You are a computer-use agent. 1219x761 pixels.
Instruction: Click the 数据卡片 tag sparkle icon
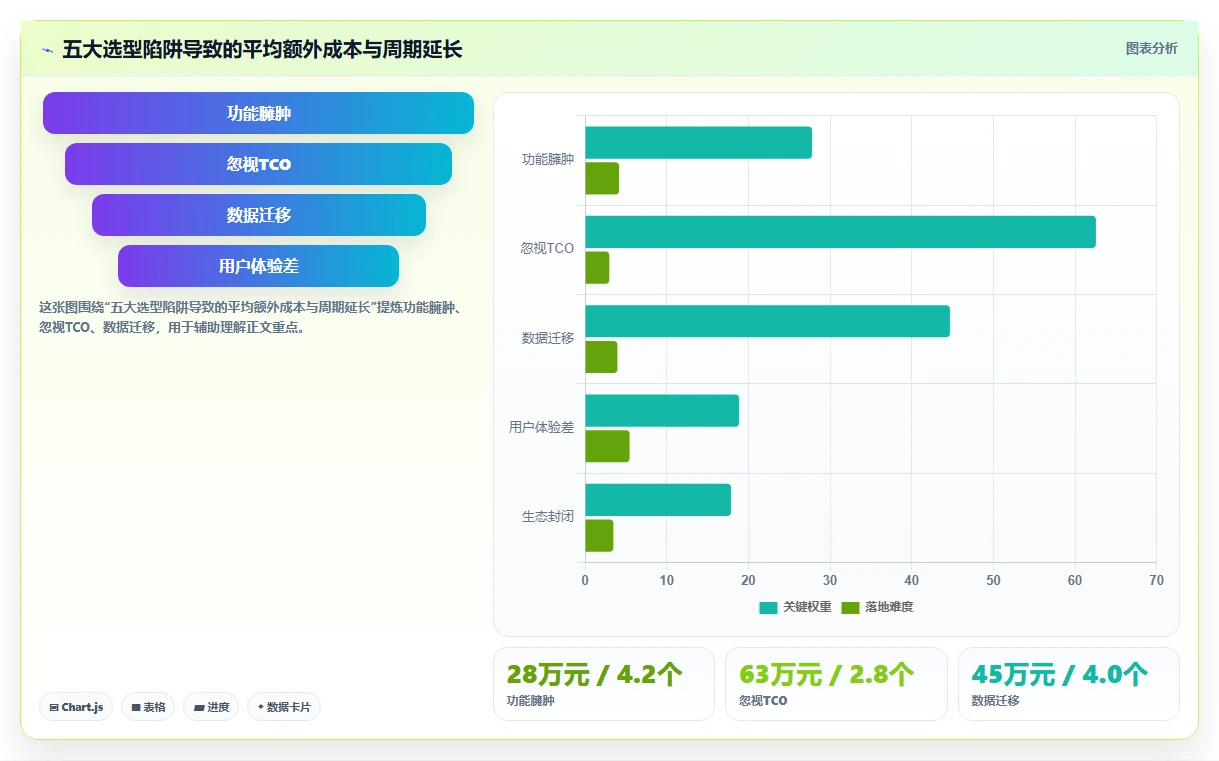tap(261, 707)
